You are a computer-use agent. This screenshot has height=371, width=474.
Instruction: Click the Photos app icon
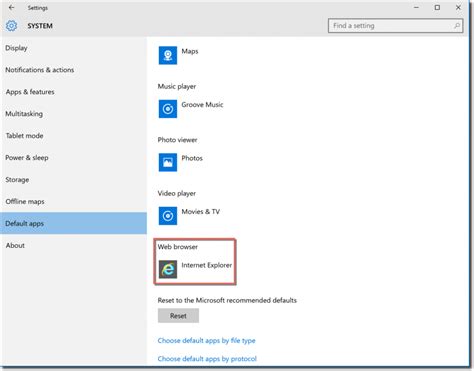tap(168, 162)
